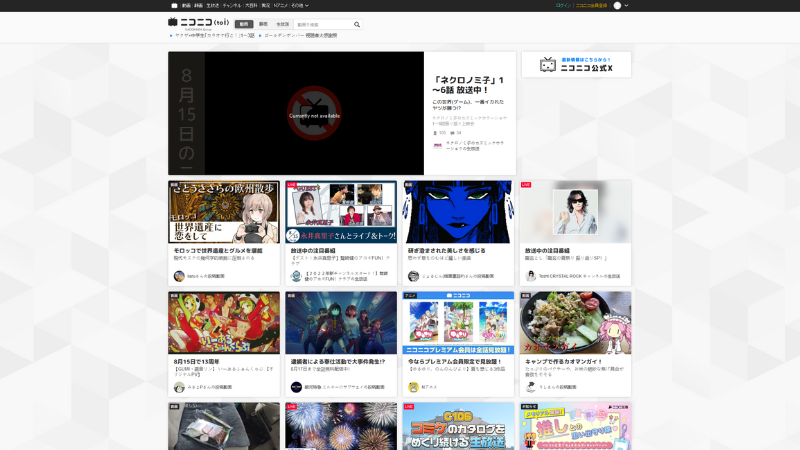
Task: Click the viewer count icon beside featured broadcast
Action: (x=435, y=133)
